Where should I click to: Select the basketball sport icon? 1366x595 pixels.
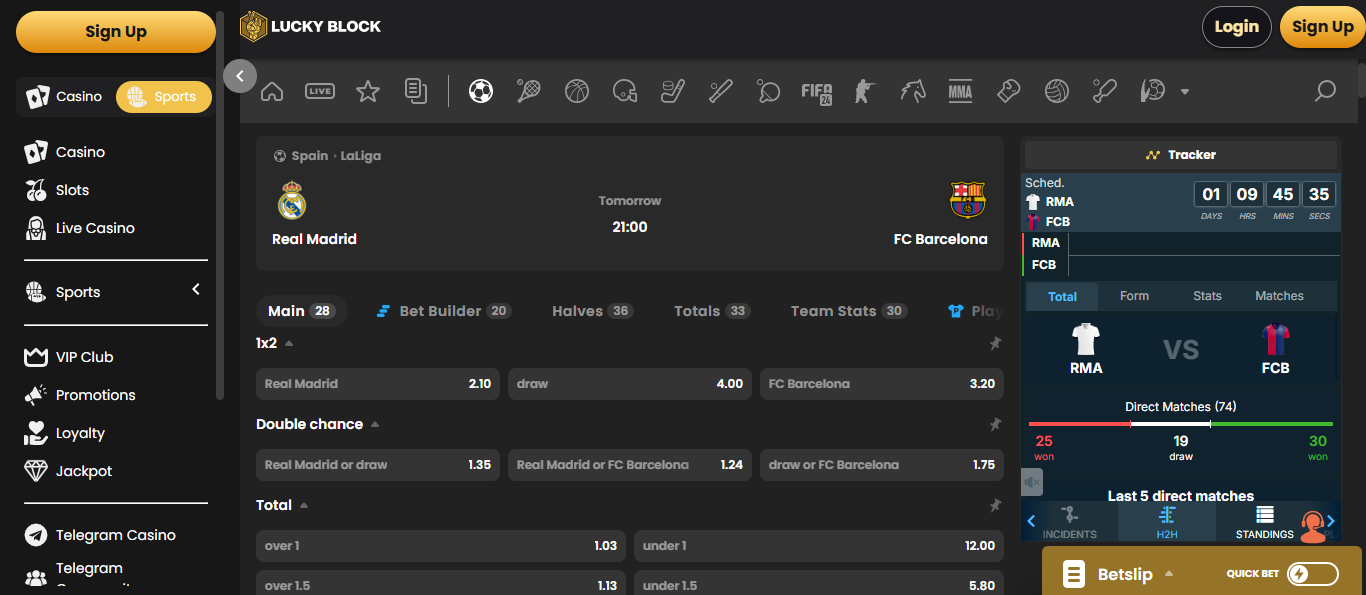[x=577, y=92]
